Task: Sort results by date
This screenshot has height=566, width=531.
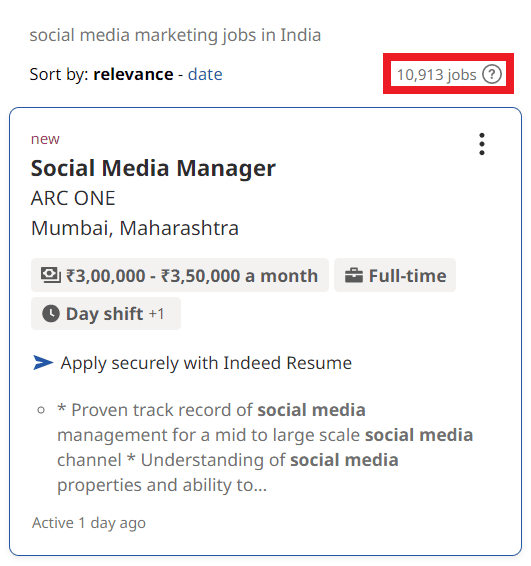Action: click(205, 74)
